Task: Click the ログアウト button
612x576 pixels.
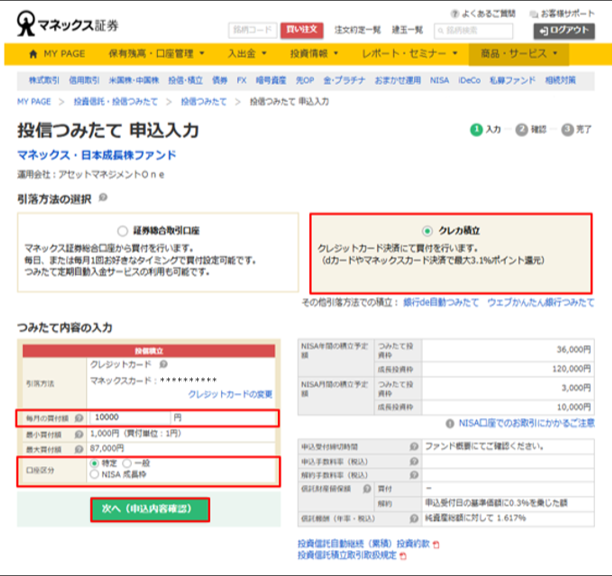Action: click(x=564, y=31)
